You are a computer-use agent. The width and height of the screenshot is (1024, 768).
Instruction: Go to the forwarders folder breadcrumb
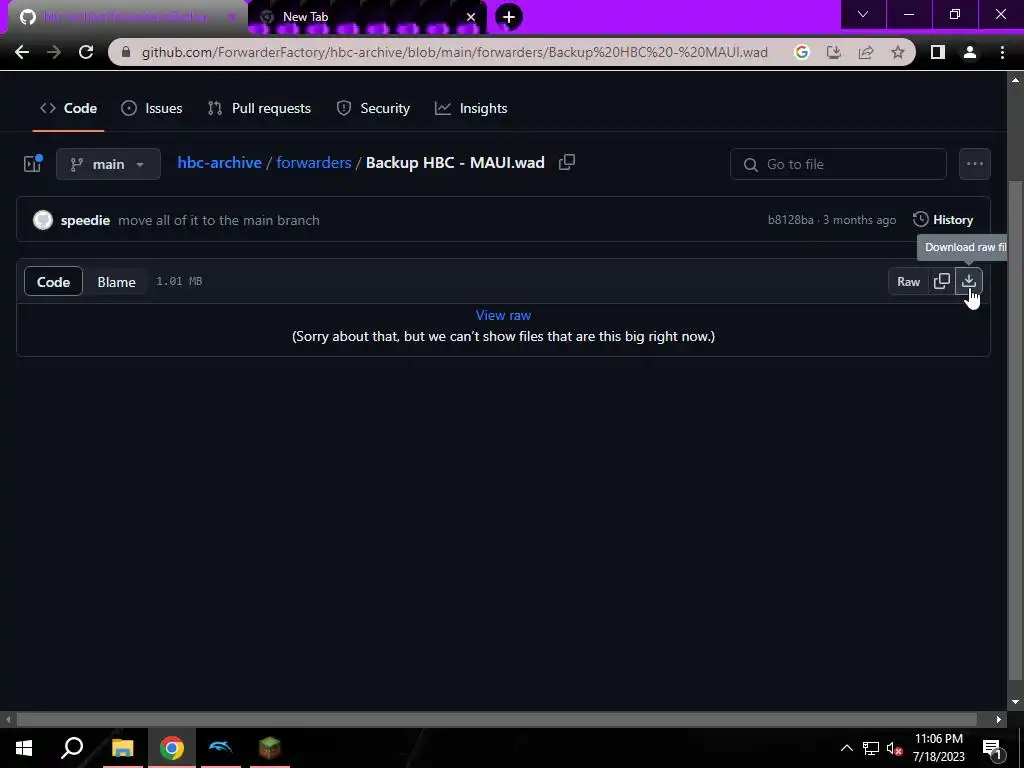click(313, 163)
